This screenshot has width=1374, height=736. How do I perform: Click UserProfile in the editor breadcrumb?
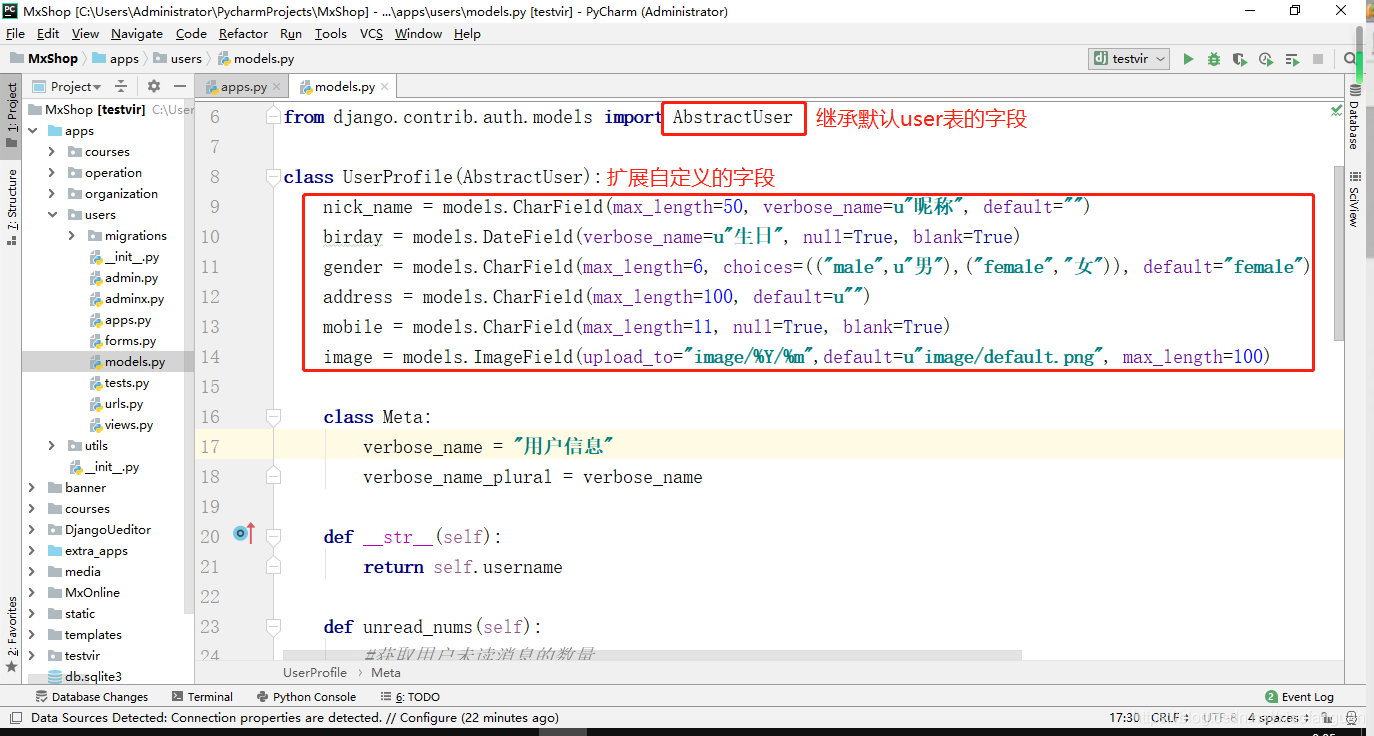314,673
